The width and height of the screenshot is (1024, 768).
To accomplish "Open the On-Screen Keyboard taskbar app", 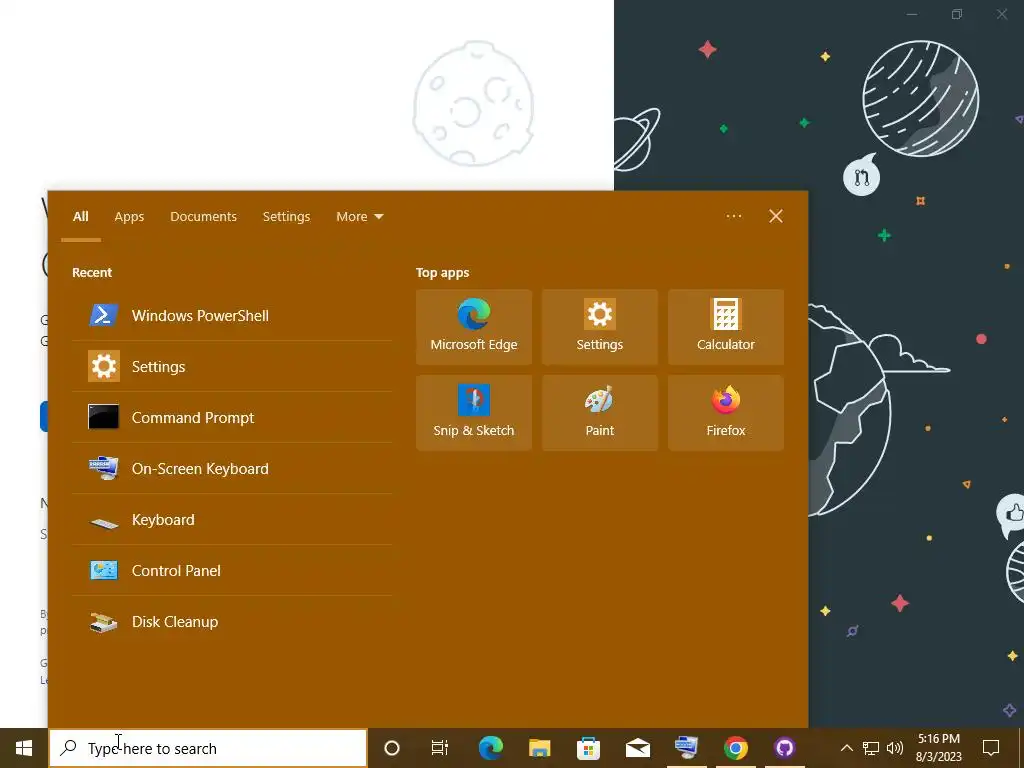I will pos(686,748).
